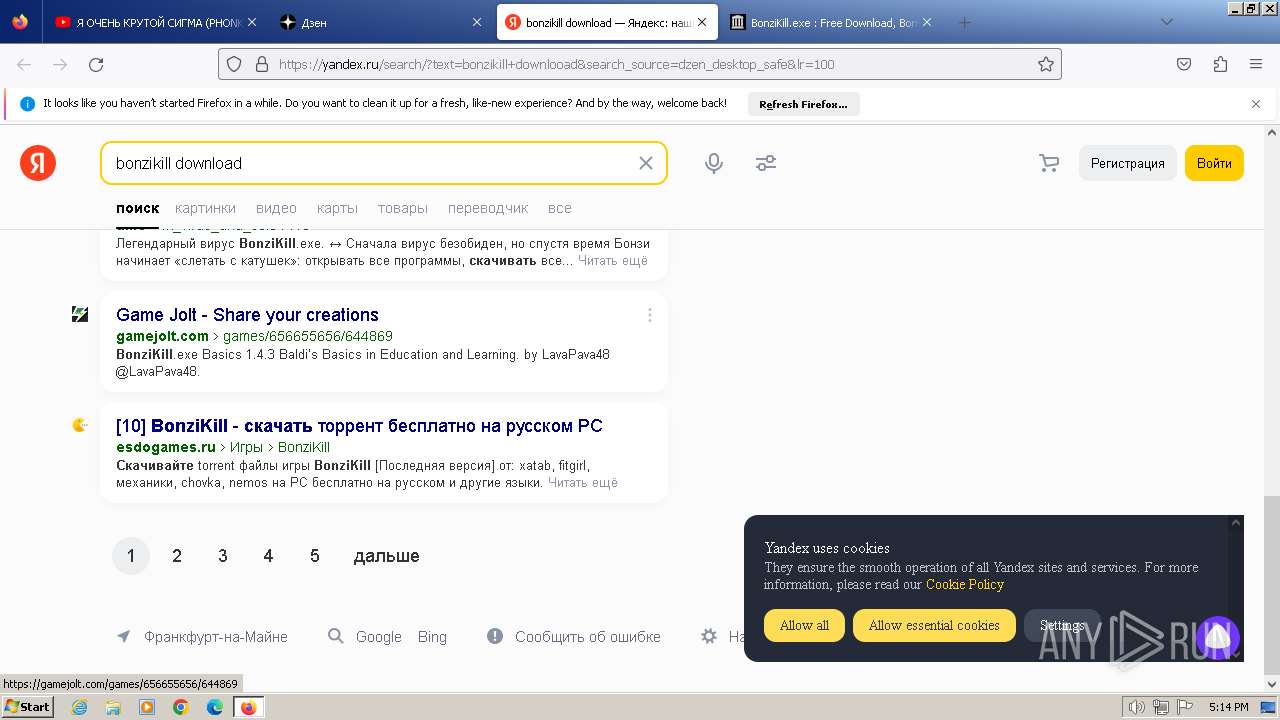Go back with the browser back arrow

point(24,64)
